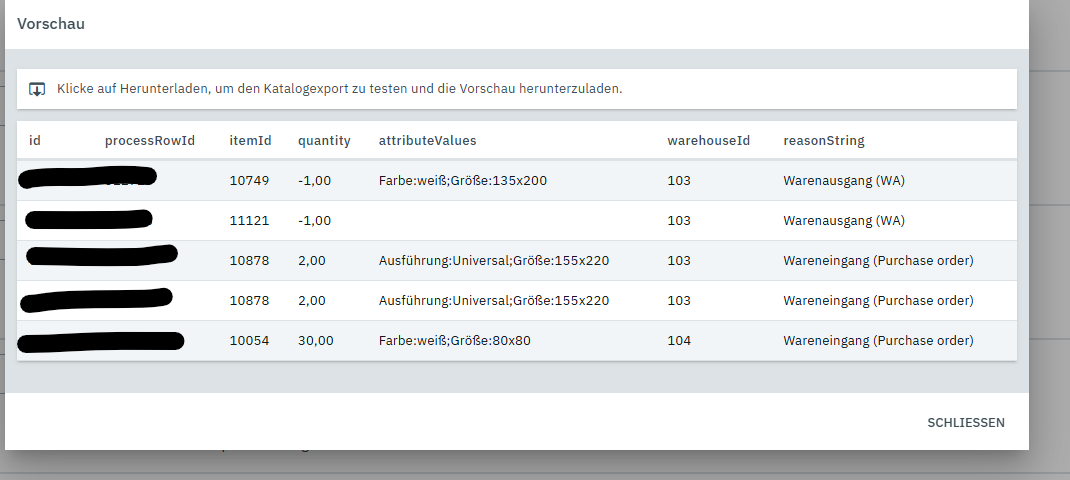
Task: Click the warehouseId column header
Action: [x=708, y=141]
